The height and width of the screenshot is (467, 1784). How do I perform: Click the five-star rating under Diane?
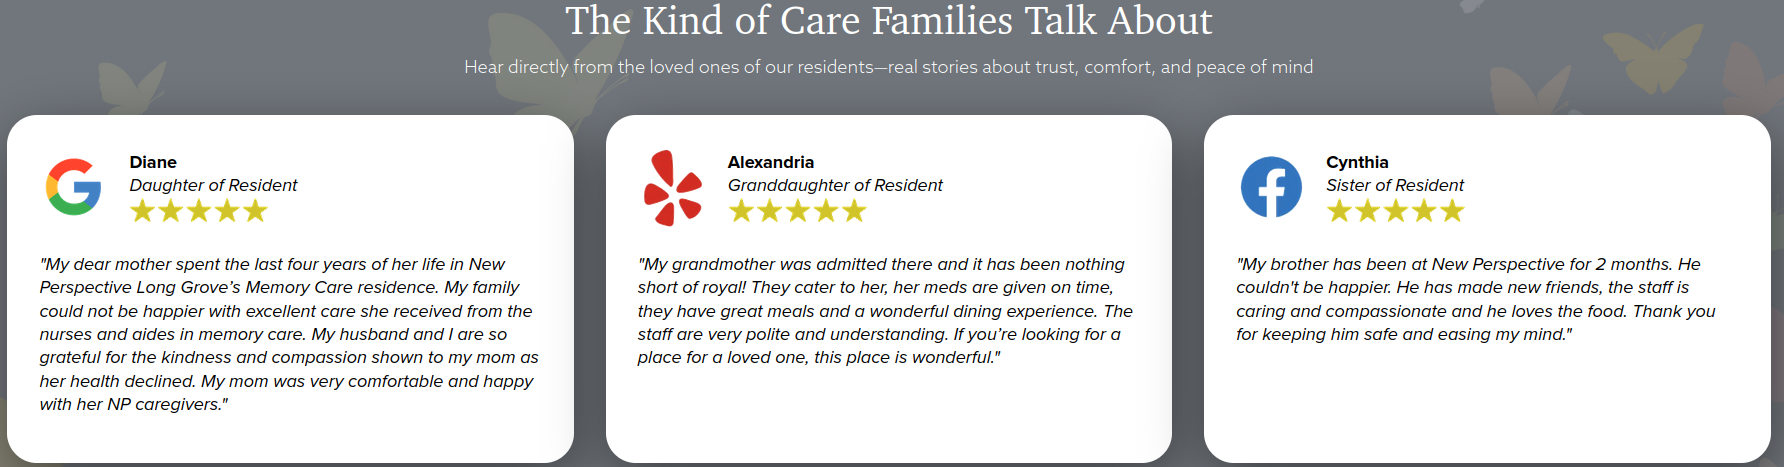[x=199, y=211]
